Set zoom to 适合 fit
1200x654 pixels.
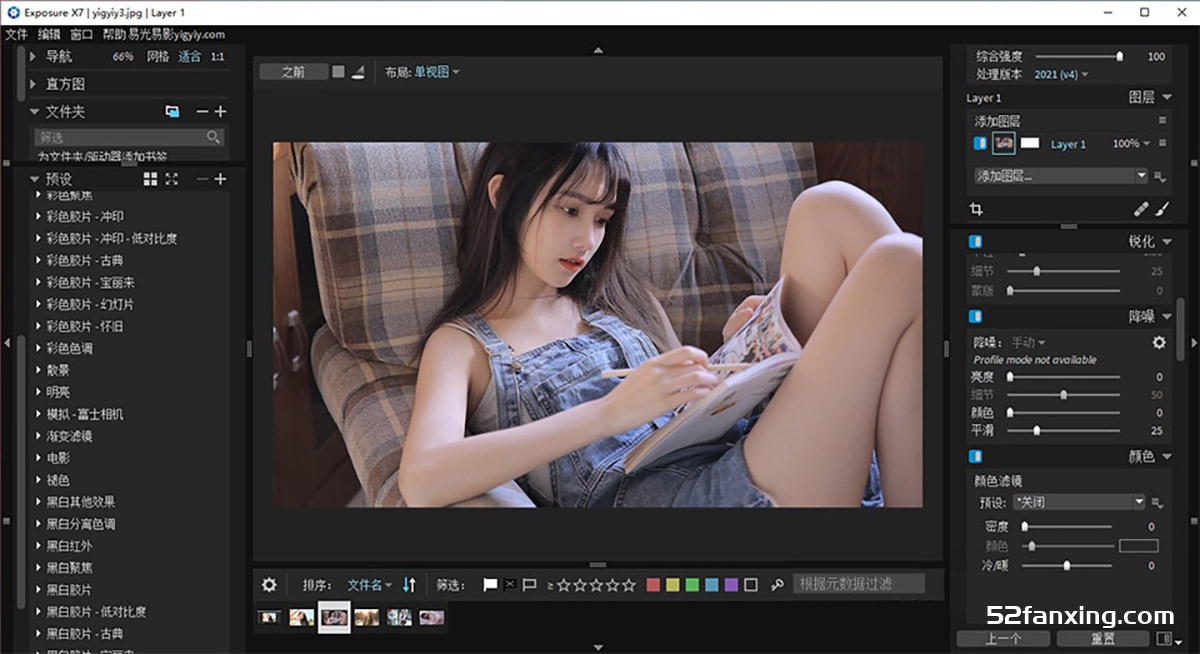point(190,57)
